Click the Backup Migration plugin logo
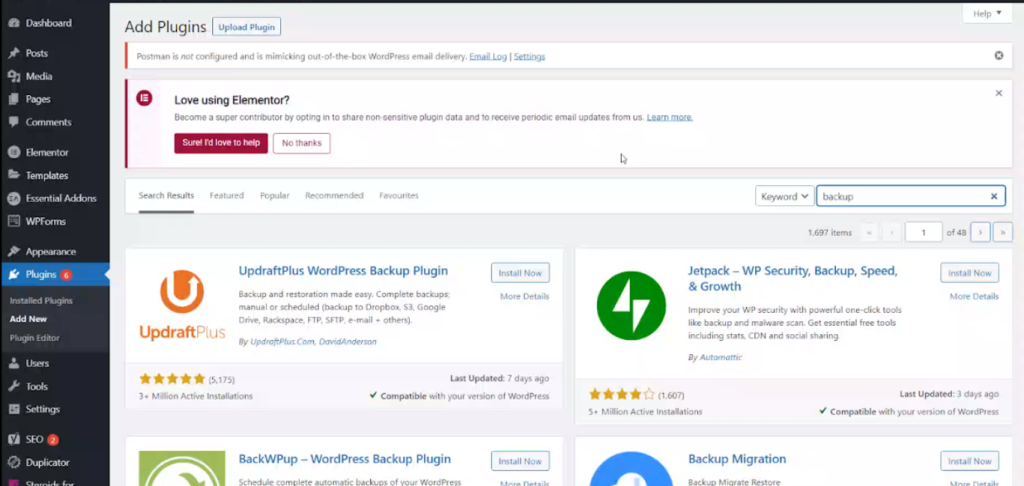Screen dimensions: 1024x486 tap(632, 468)
